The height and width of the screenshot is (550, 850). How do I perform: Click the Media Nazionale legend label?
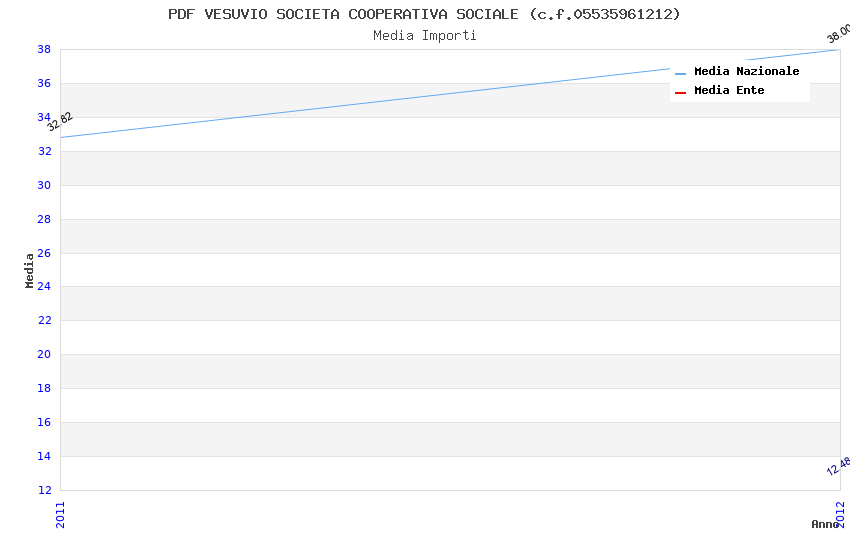746,71
